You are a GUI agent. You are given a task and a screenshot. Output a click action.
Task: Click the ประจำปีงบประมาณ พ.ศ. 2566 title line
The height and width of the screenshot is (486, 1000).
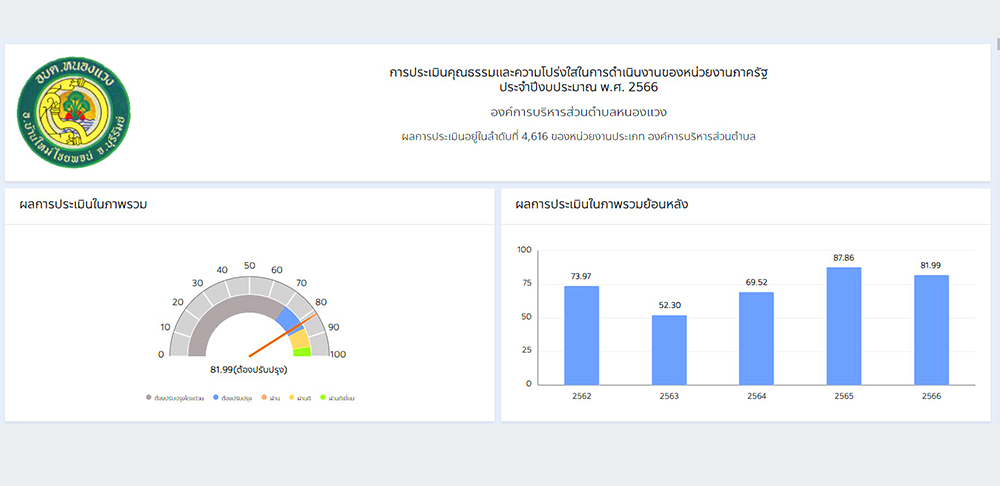point(578,86)
